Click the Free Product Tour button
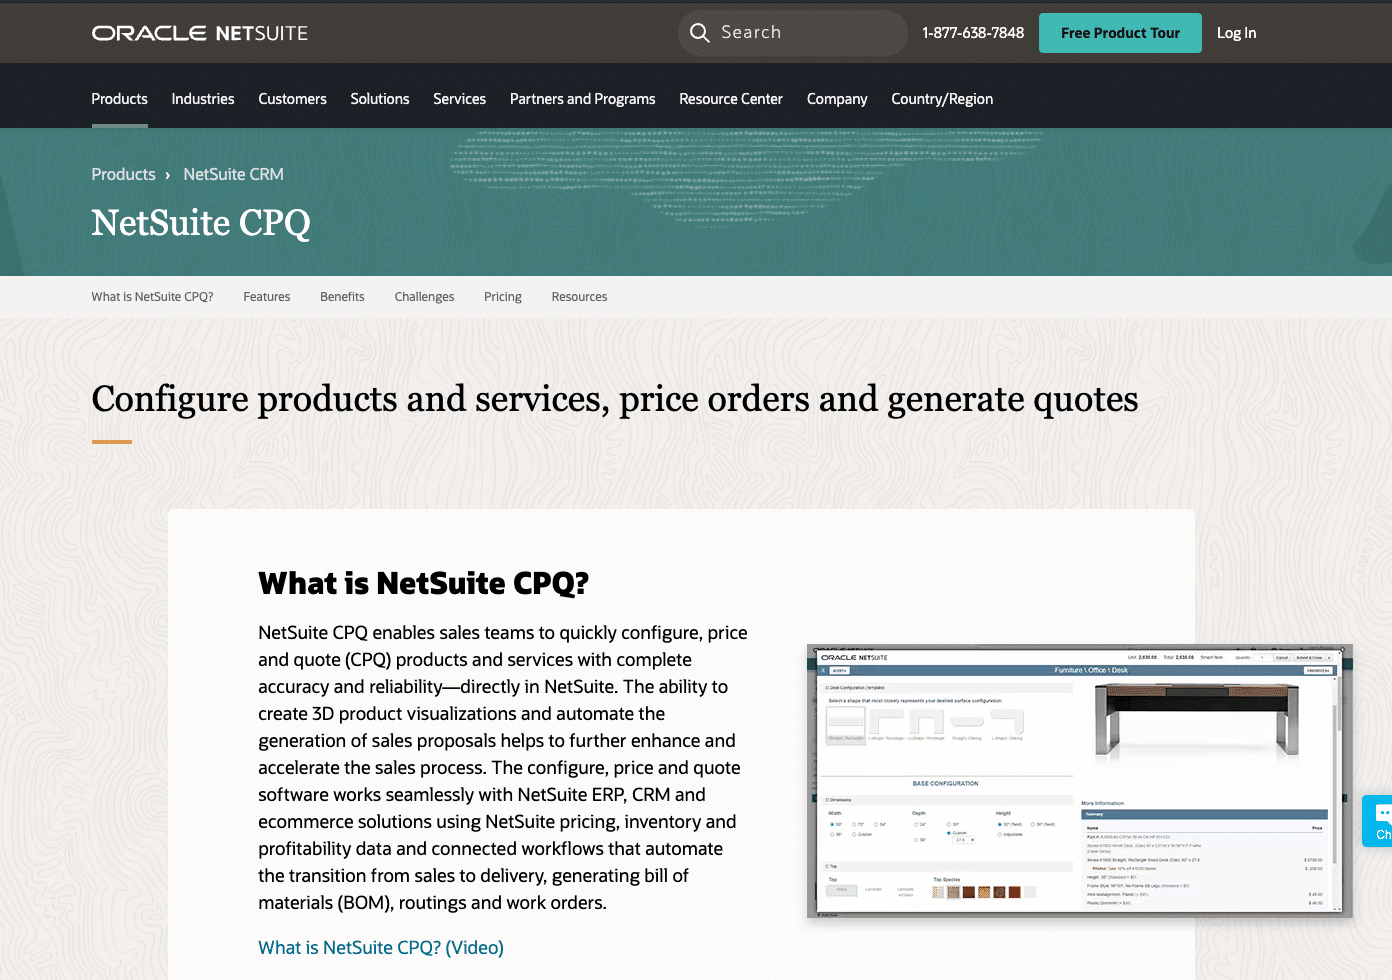The width and height of the screenshot is (1392, 980). (x=1120, y=33)
